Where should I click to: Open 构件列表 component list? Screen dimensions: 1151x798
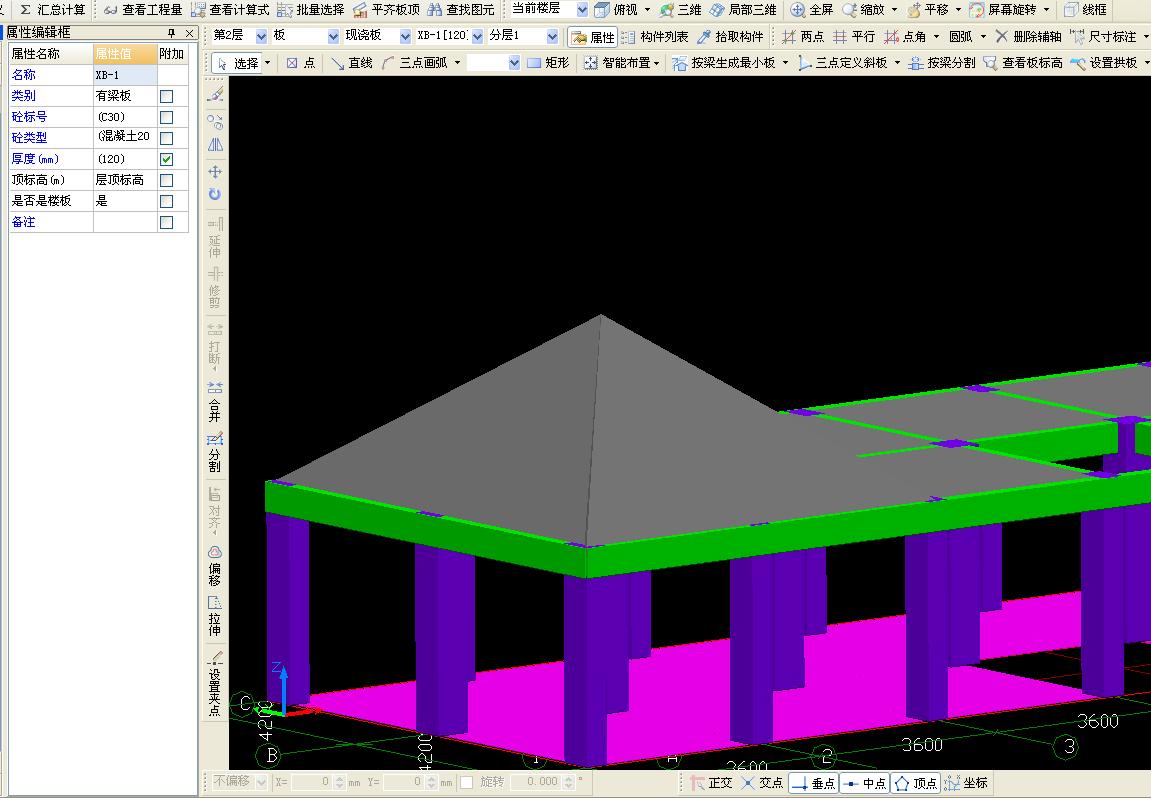tap(656, 37)
